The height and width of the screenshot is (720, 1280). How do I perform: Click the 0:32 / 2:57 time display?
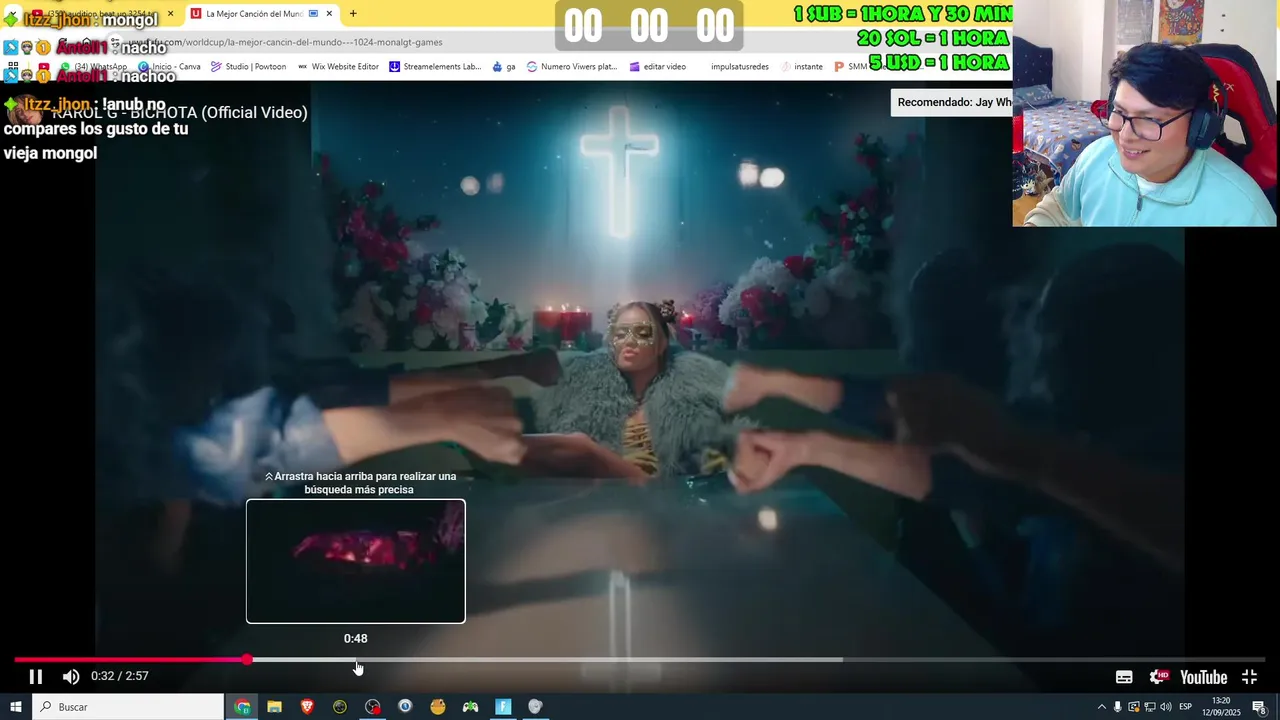tap(120, 676)
